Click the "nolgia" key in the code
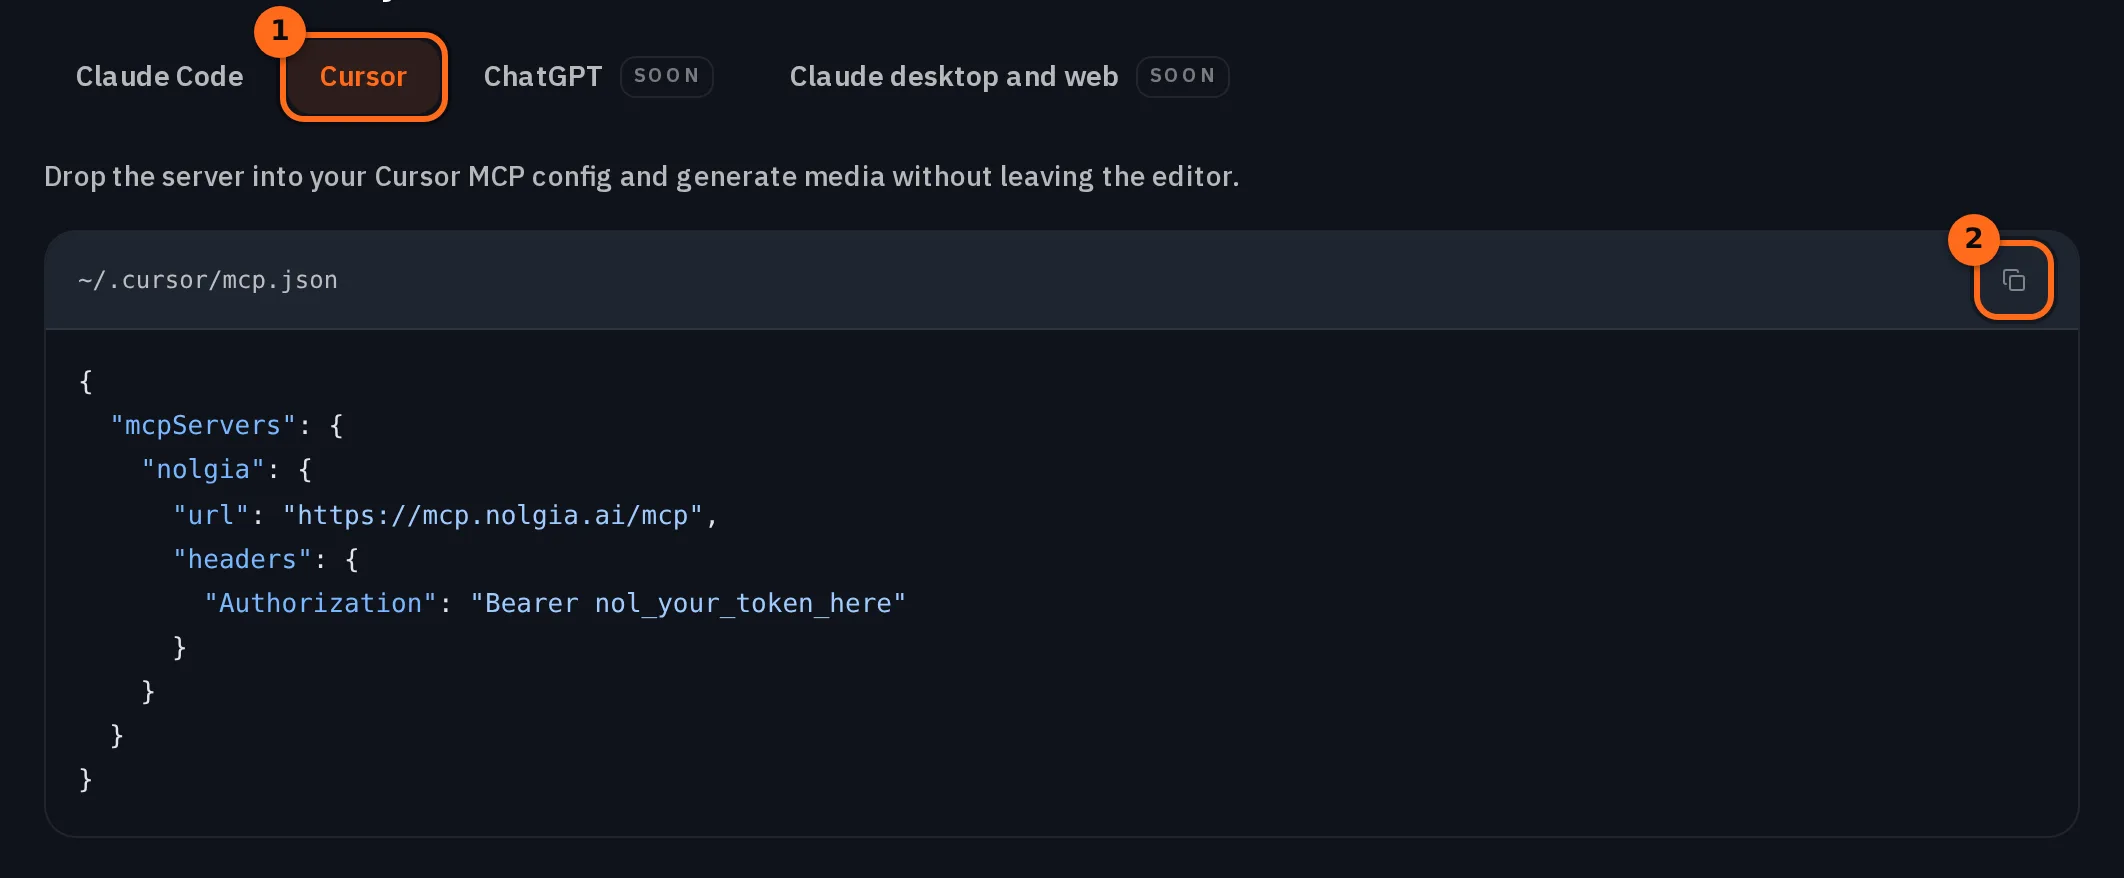This screenshot has height=878, width=2124. [203, 470]
